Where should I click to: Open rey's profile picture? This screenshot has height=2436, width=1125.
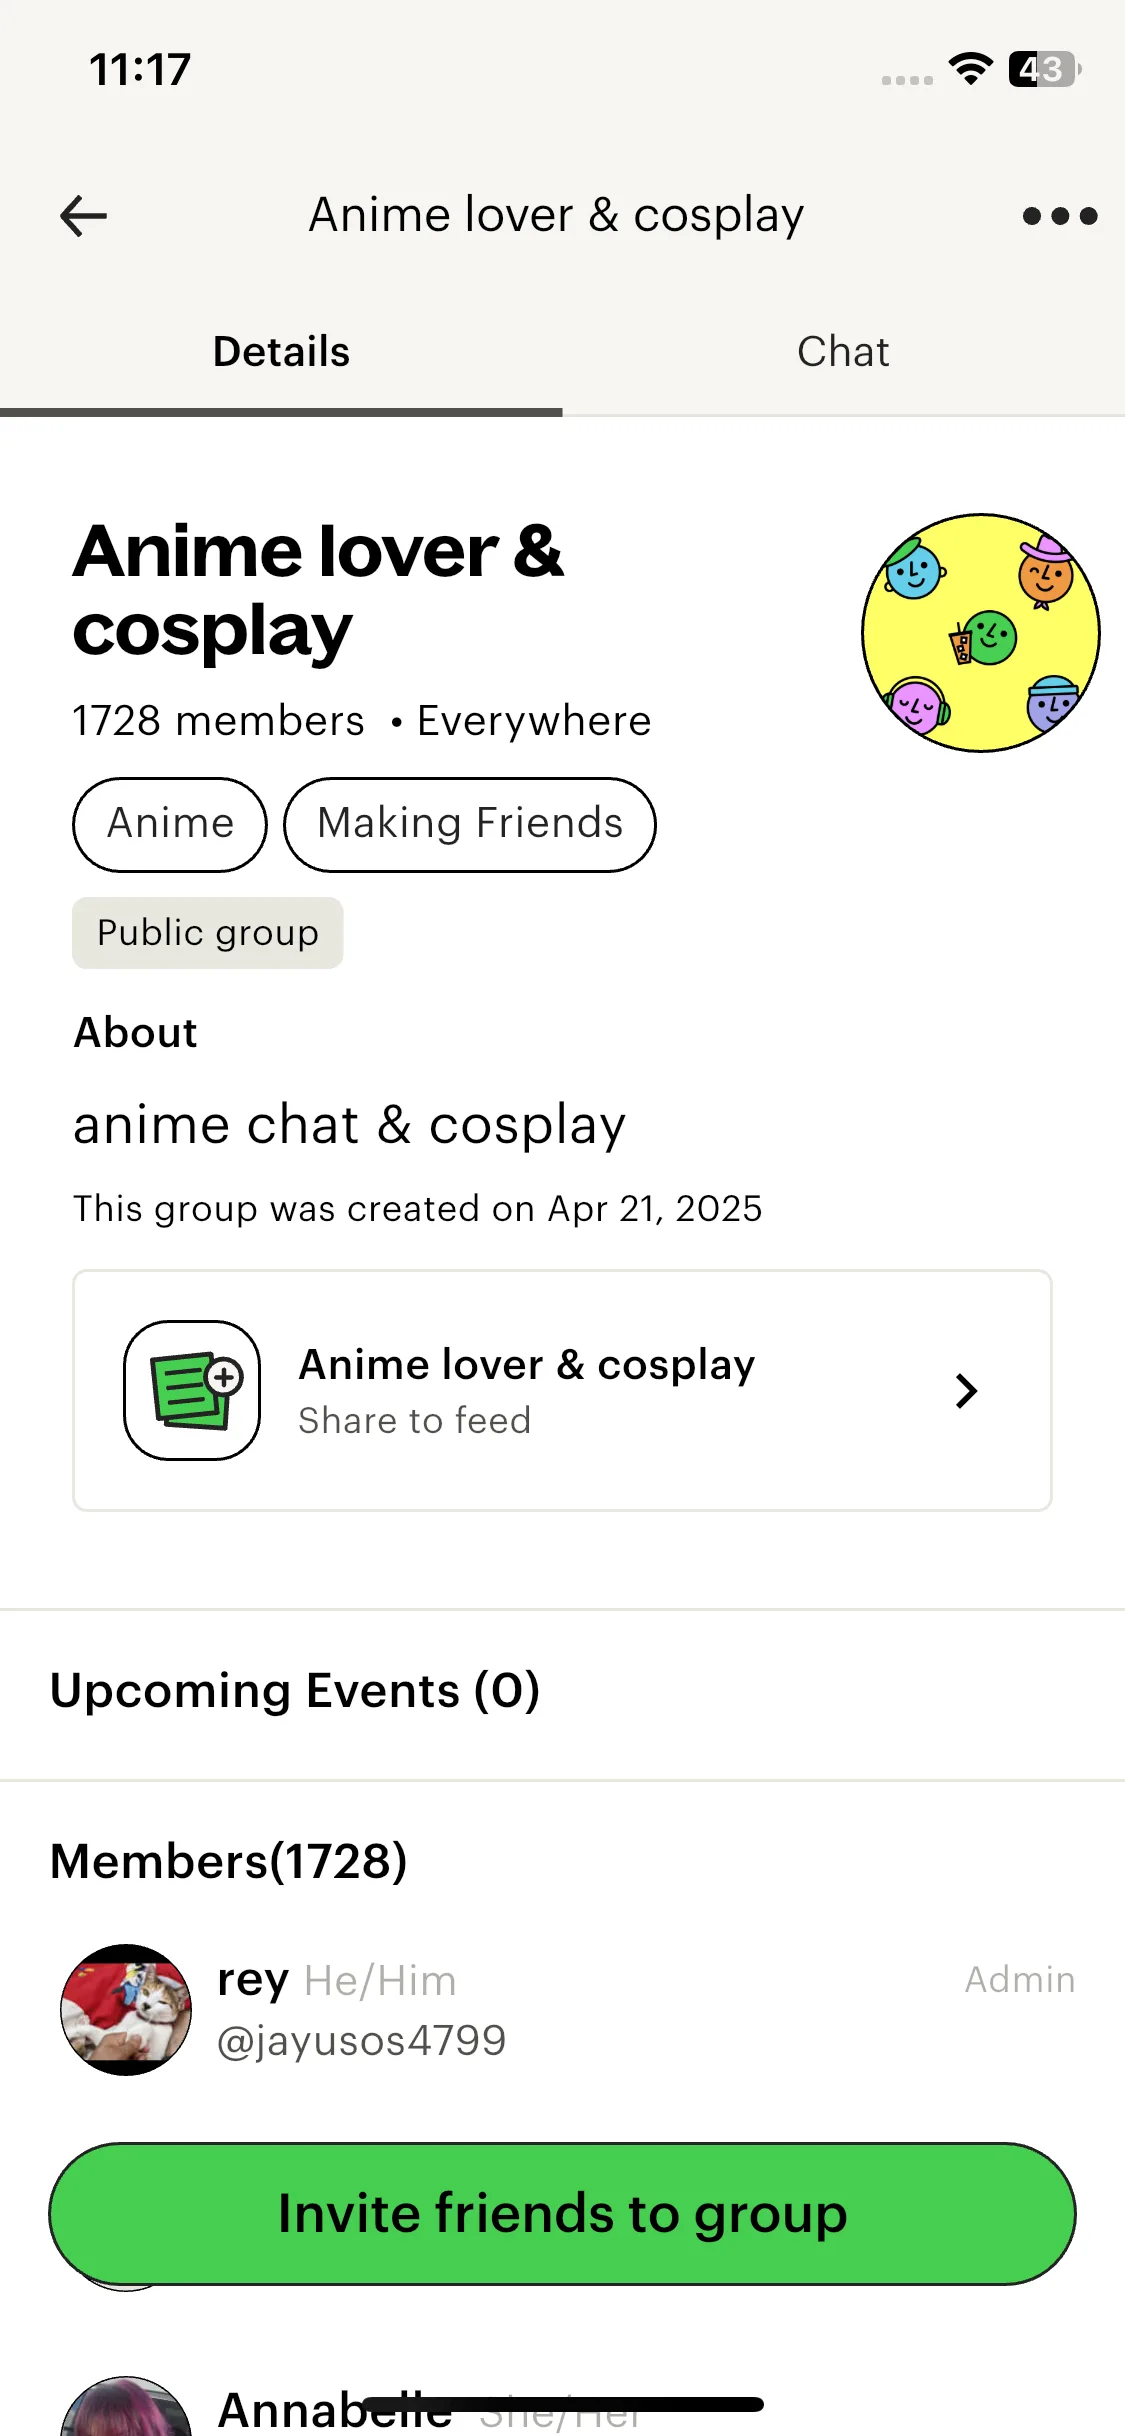126,2009
